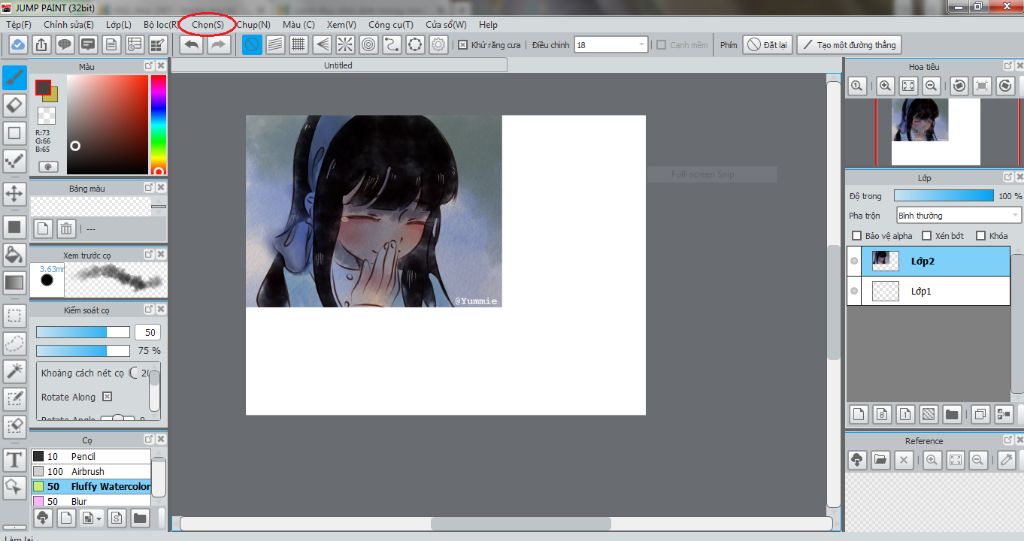Viewport: 1024px width, 541px height.
Task: Toggle visibility of Lớp2 layer
Action: [x=854, y=261]
